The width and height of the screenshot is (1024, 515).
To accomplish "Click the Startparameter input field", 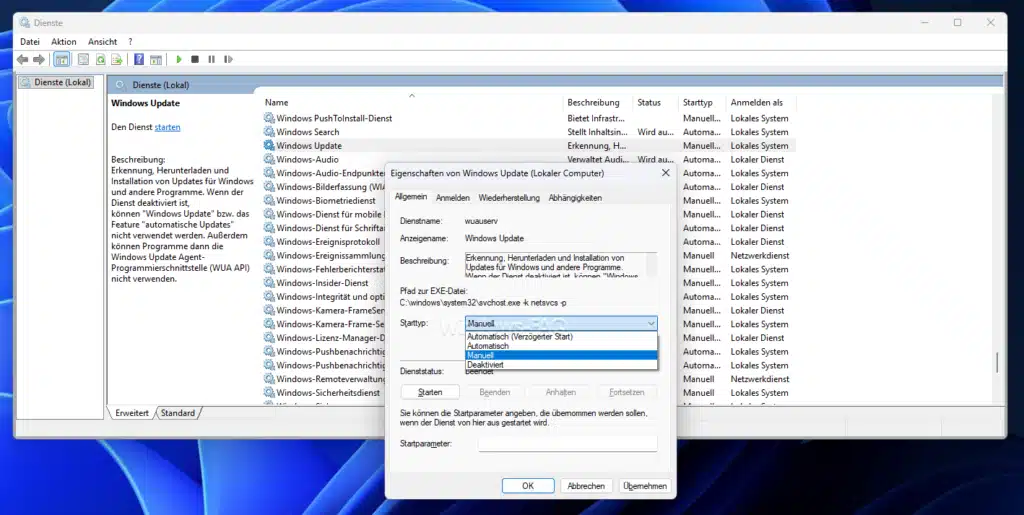I will [568, 443].
